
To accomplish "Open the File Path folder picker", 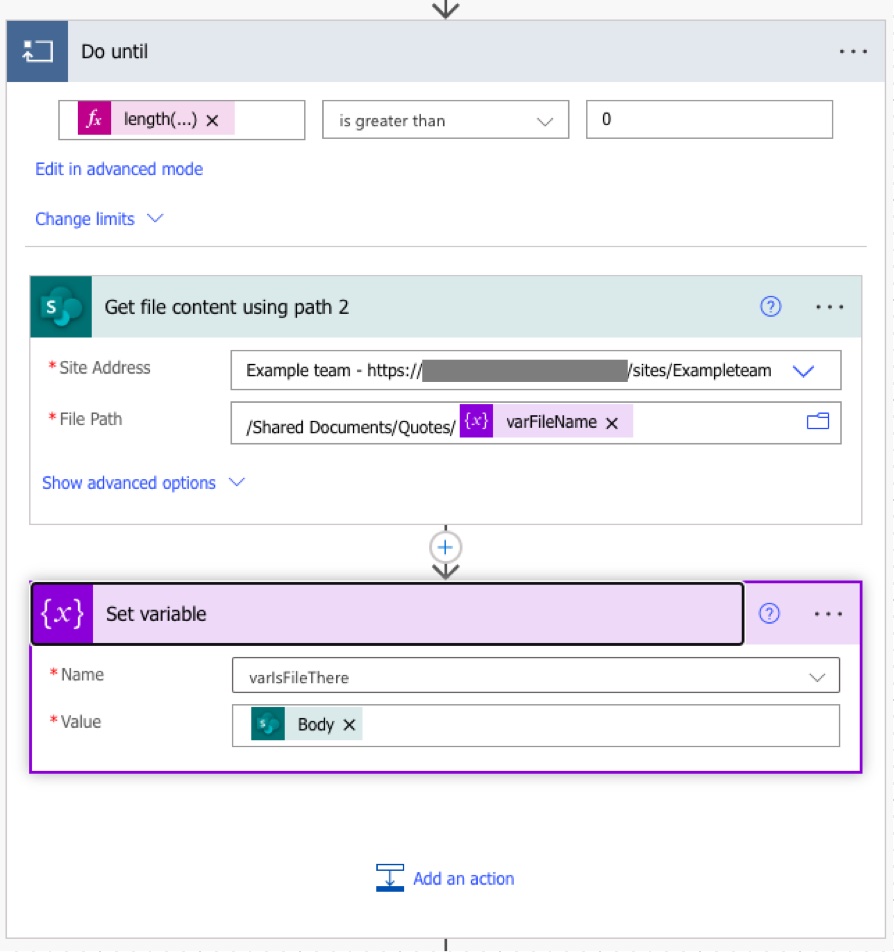I will [818, 422].
